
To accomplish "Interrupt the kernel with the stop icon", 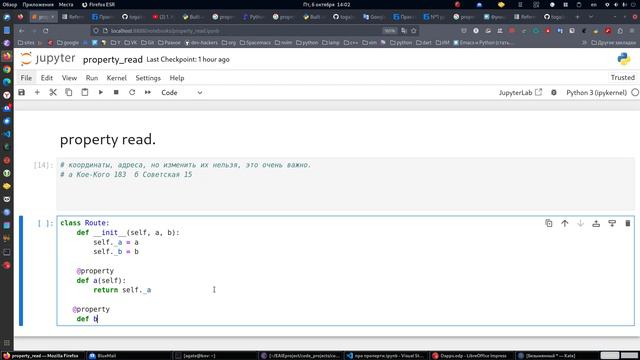I will (116, 93).
